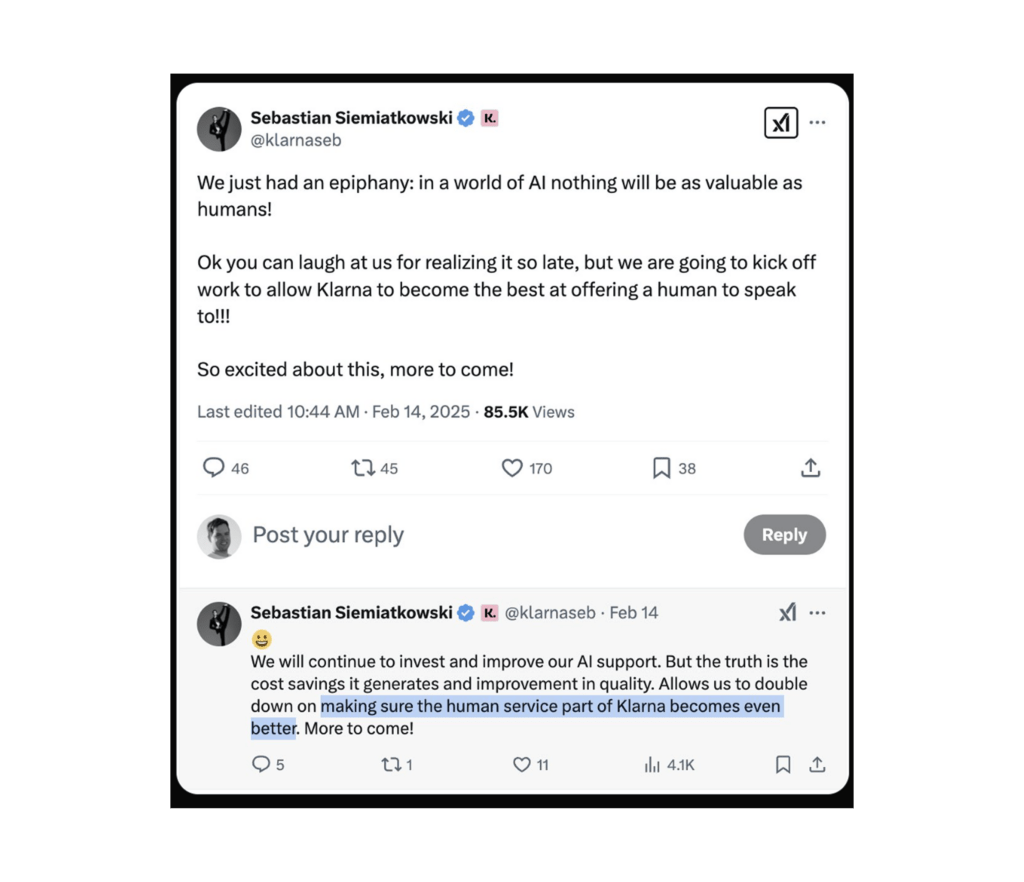Open the more options menu on the reply
1024x882 pixels.
pyautogui.click(x=817, y=612)
